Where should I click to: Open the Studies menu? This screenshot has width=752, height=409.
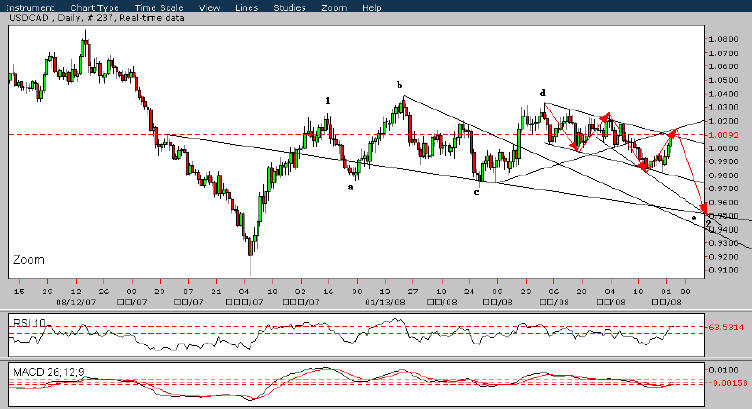coord(289,8)
